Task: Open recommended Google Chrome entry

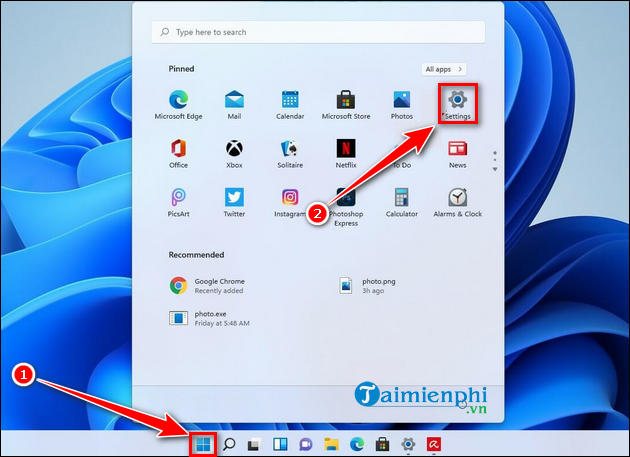Action: pos(207,286)
